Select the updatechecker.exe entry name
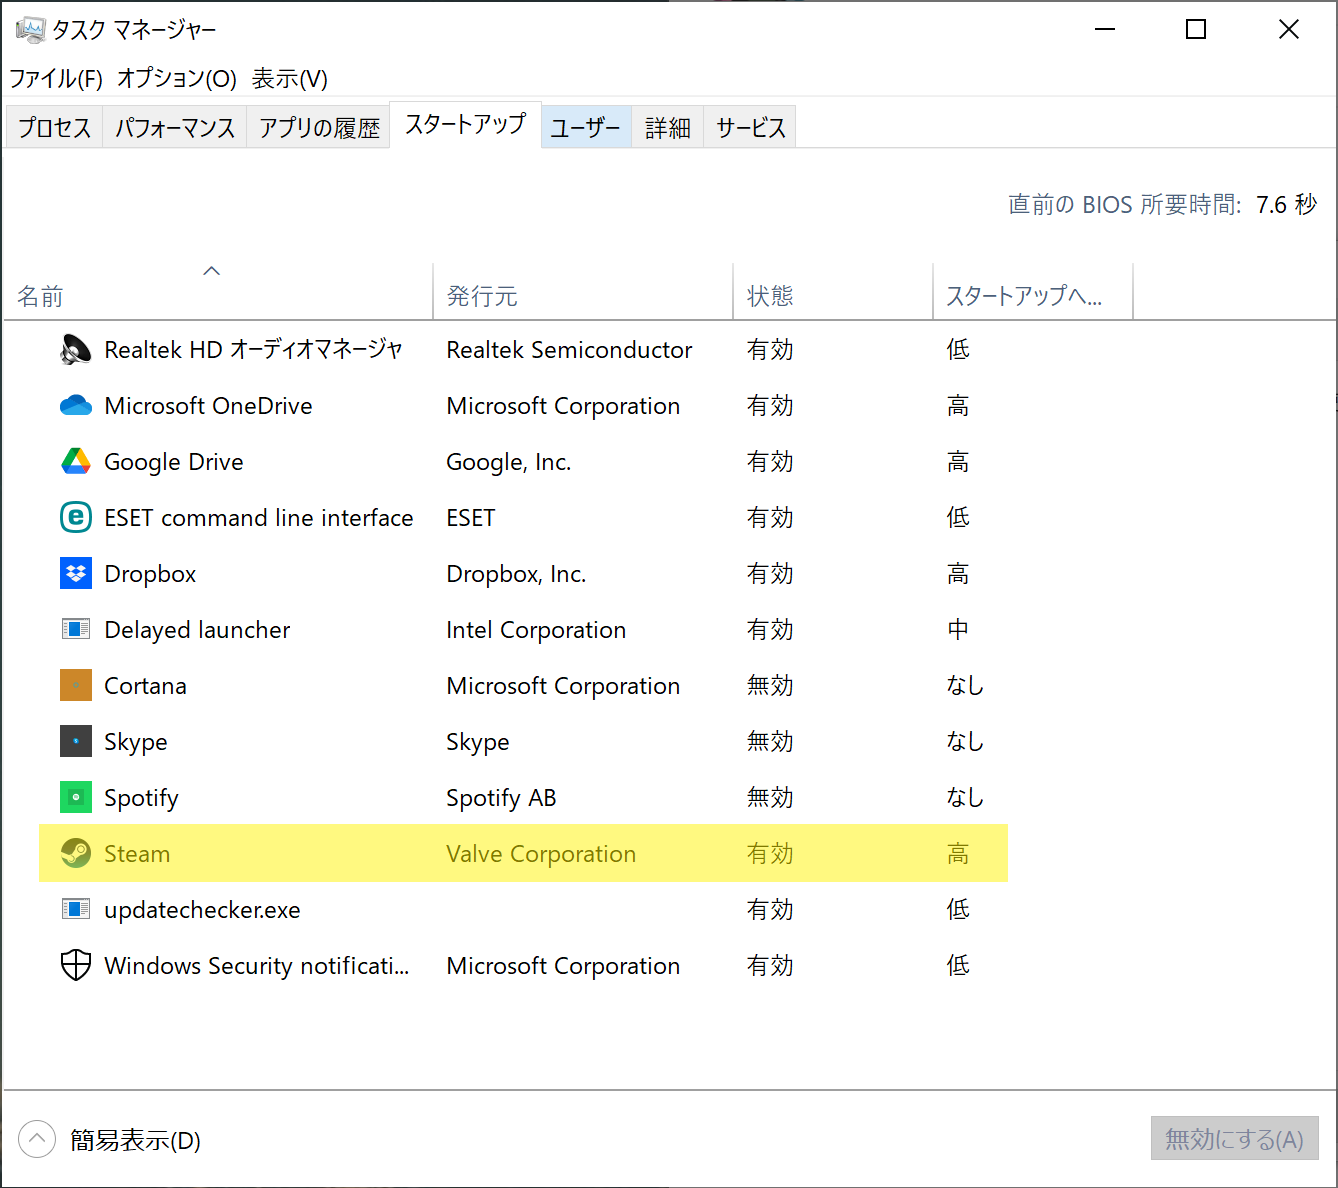The width and height of the screenshot is (1338, 1188). (x=202, y=910)
